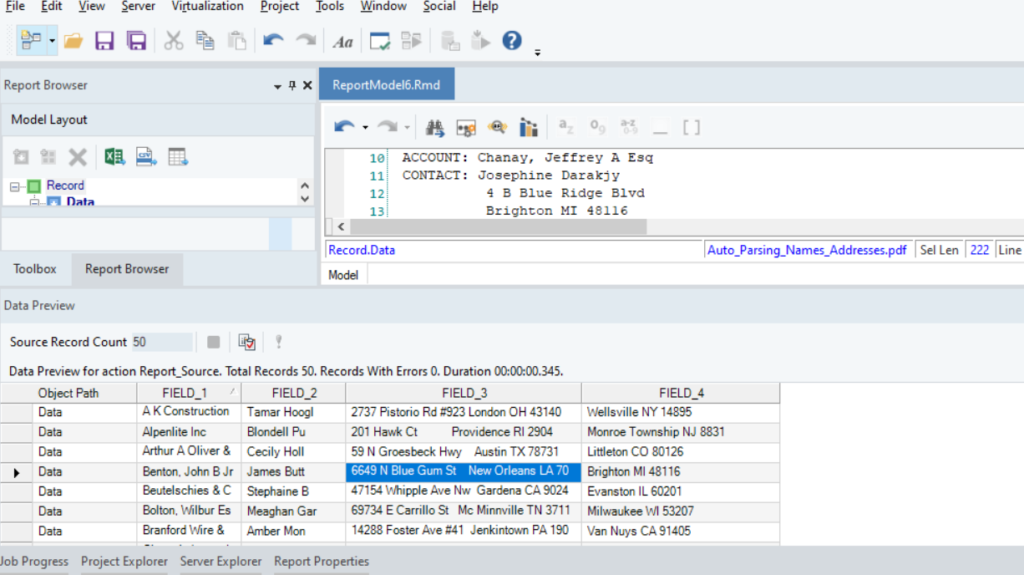Click the preview data icon with red checkmark

tap(246, 342)
